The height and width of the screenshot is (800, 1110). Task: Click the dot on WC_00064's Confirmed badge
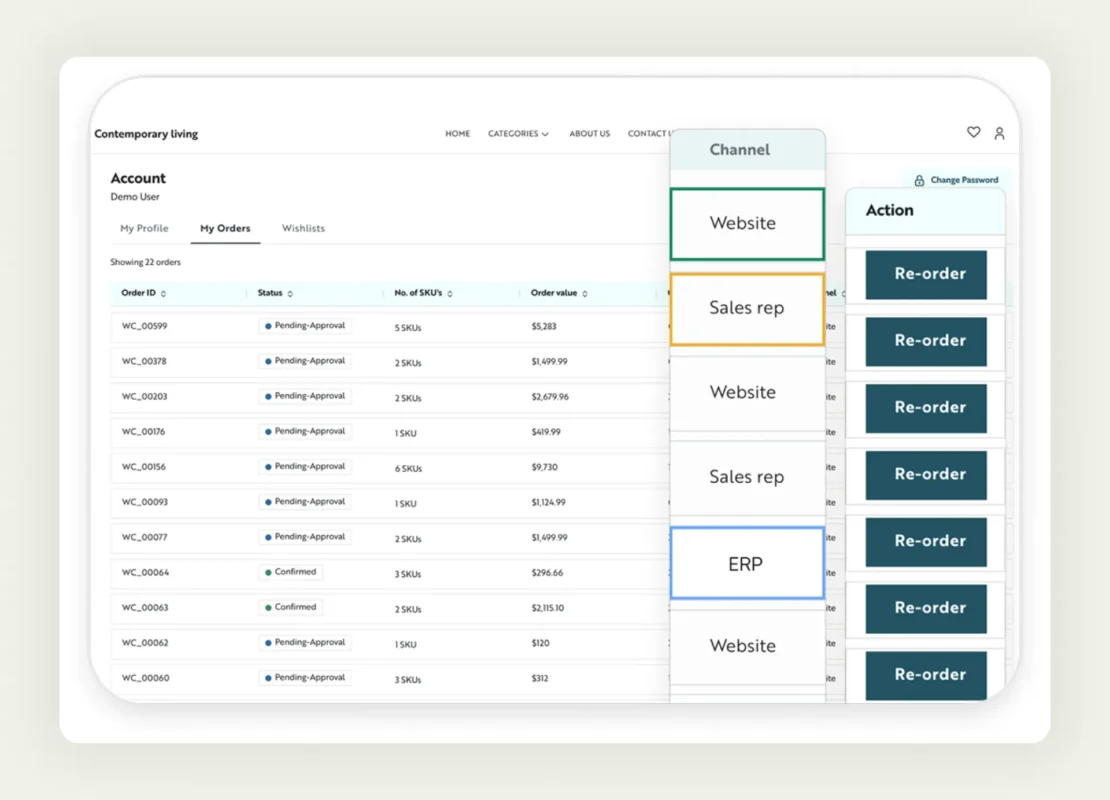click(x=268, y=572)
